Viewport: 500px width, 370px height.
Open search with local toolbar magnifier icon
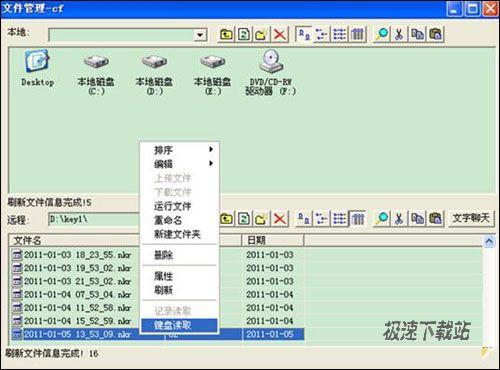point(382,34)
